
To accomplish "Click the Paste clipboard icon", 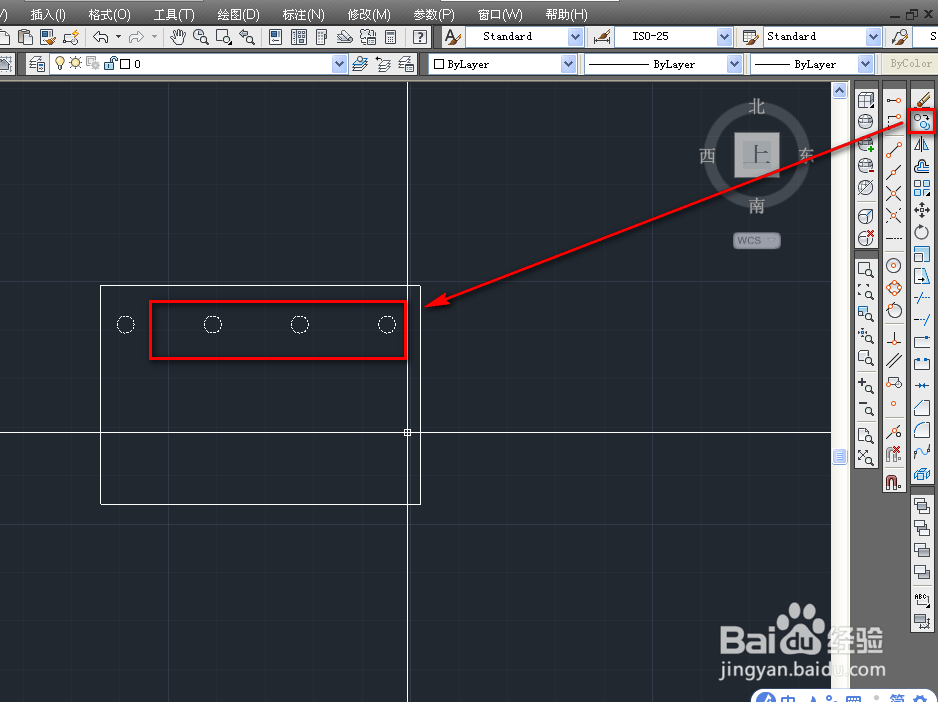I will tap(25, 37).
